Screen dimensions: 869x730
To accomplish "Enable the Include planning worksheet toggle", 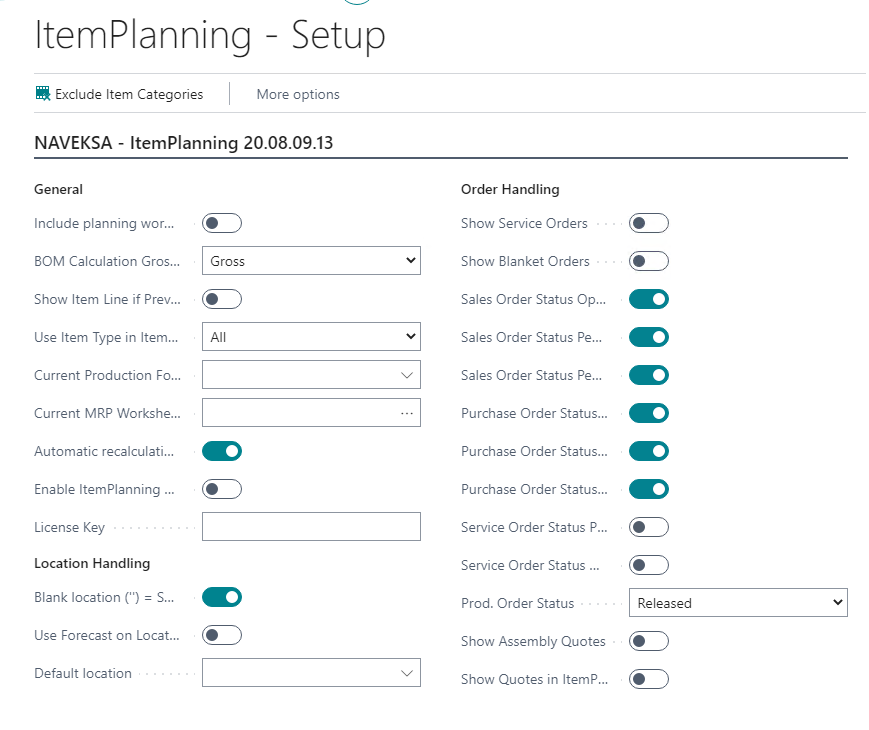I will tap(221, 223).
